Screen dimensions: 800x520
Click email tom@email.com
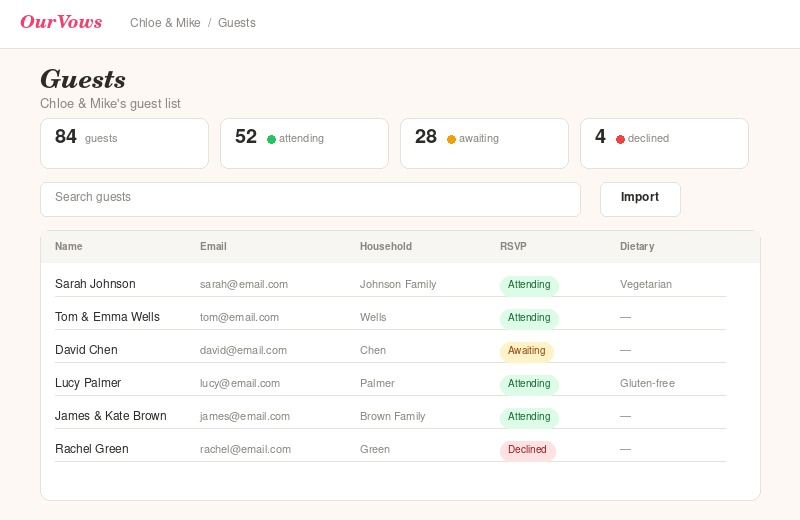click(239, 317)
